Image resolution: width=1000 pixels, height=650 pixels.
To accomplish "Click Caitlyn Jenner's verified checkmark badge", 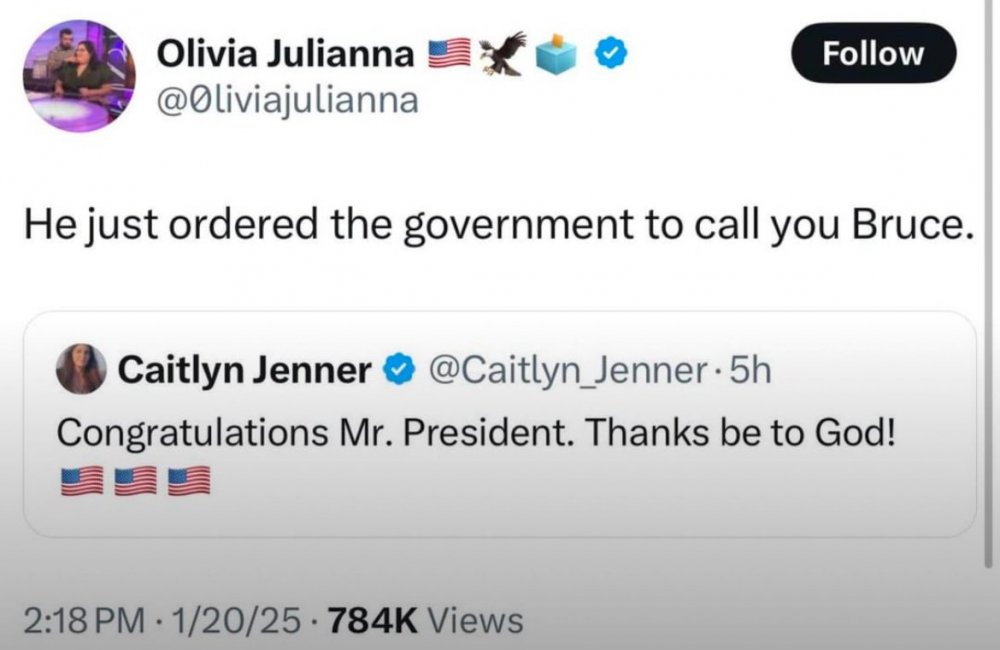I will click(399, 371).
